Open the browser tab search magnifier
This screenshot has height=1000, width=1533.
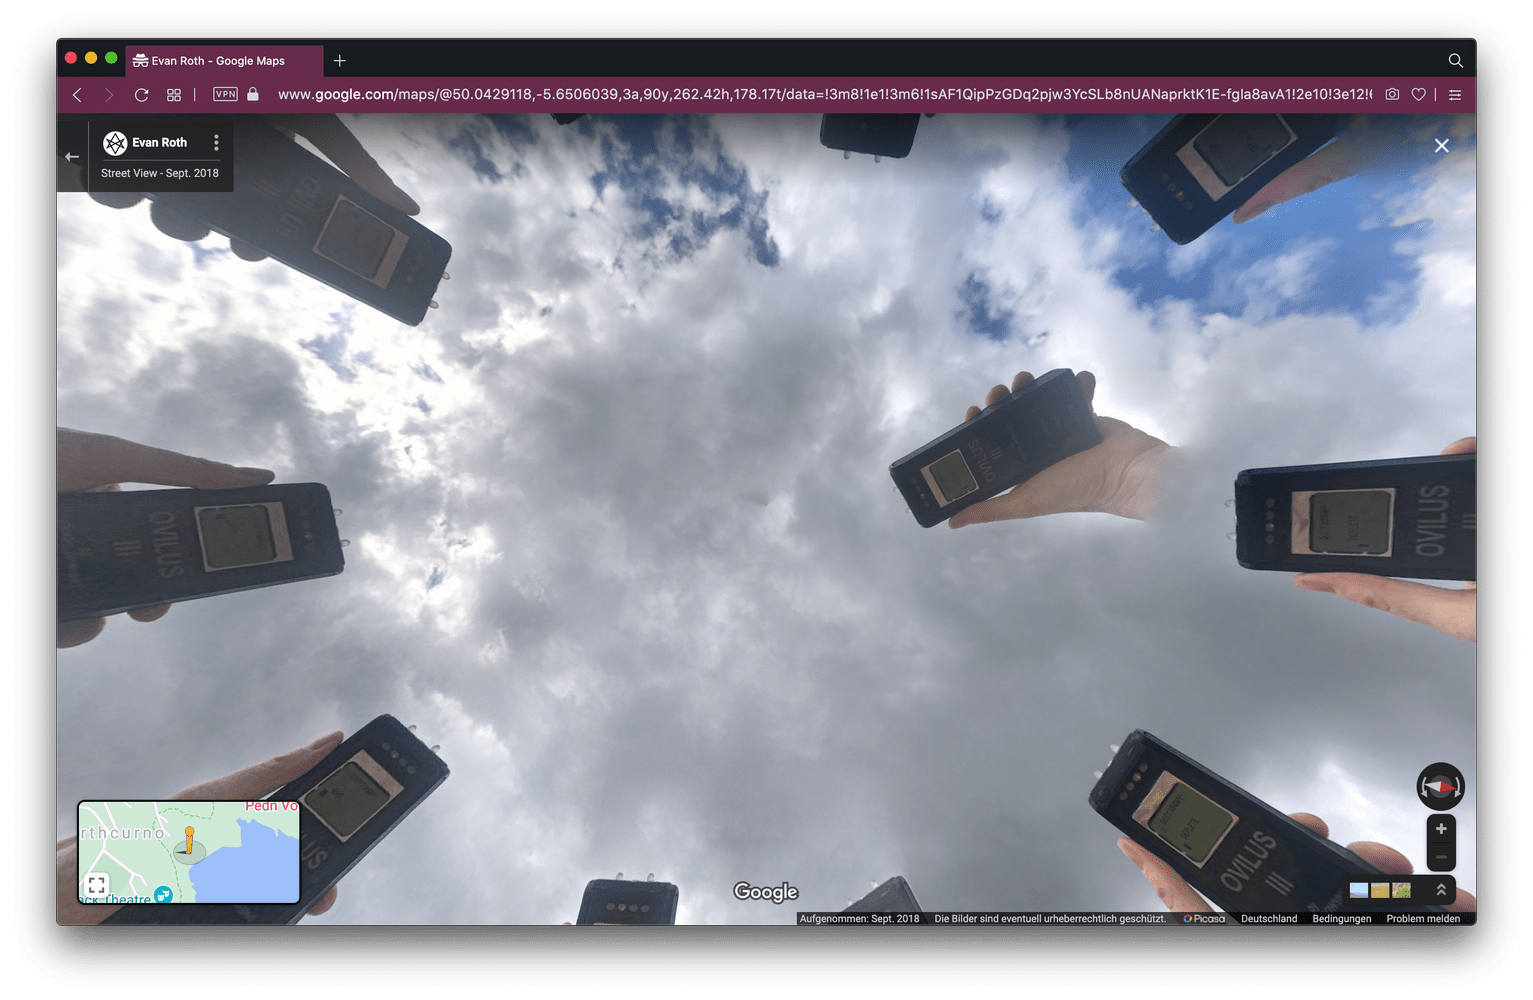pos(1455,61)
